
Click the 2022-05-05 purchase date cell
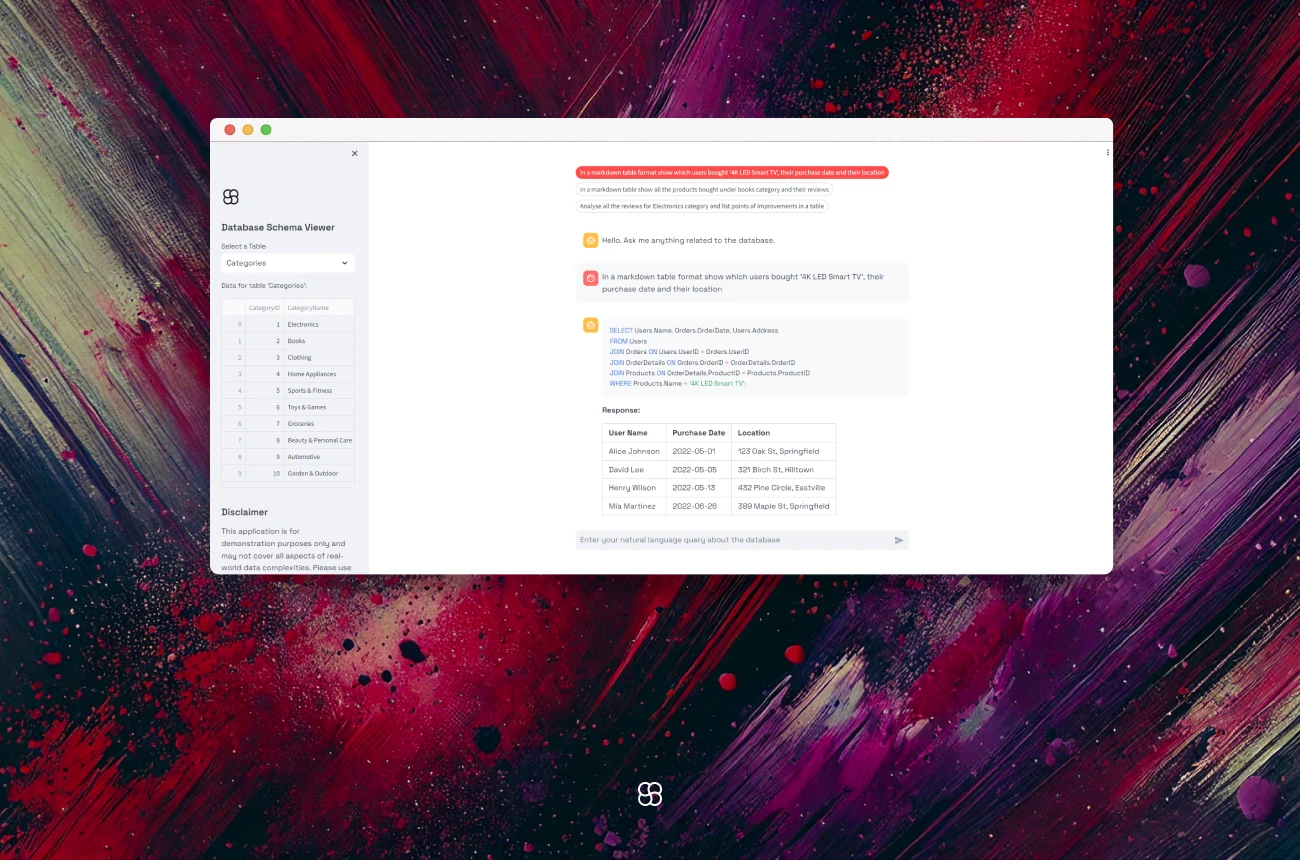(699, 469)
